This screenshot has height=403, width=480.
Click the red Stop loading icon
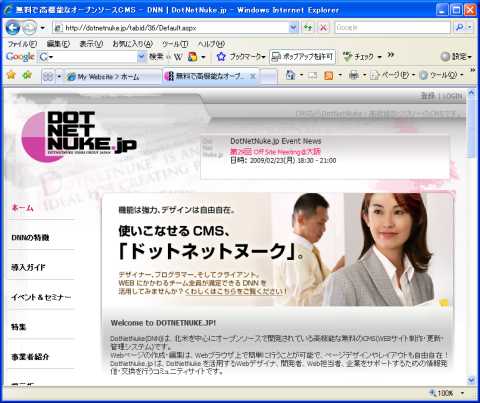[x=323, y=28]
